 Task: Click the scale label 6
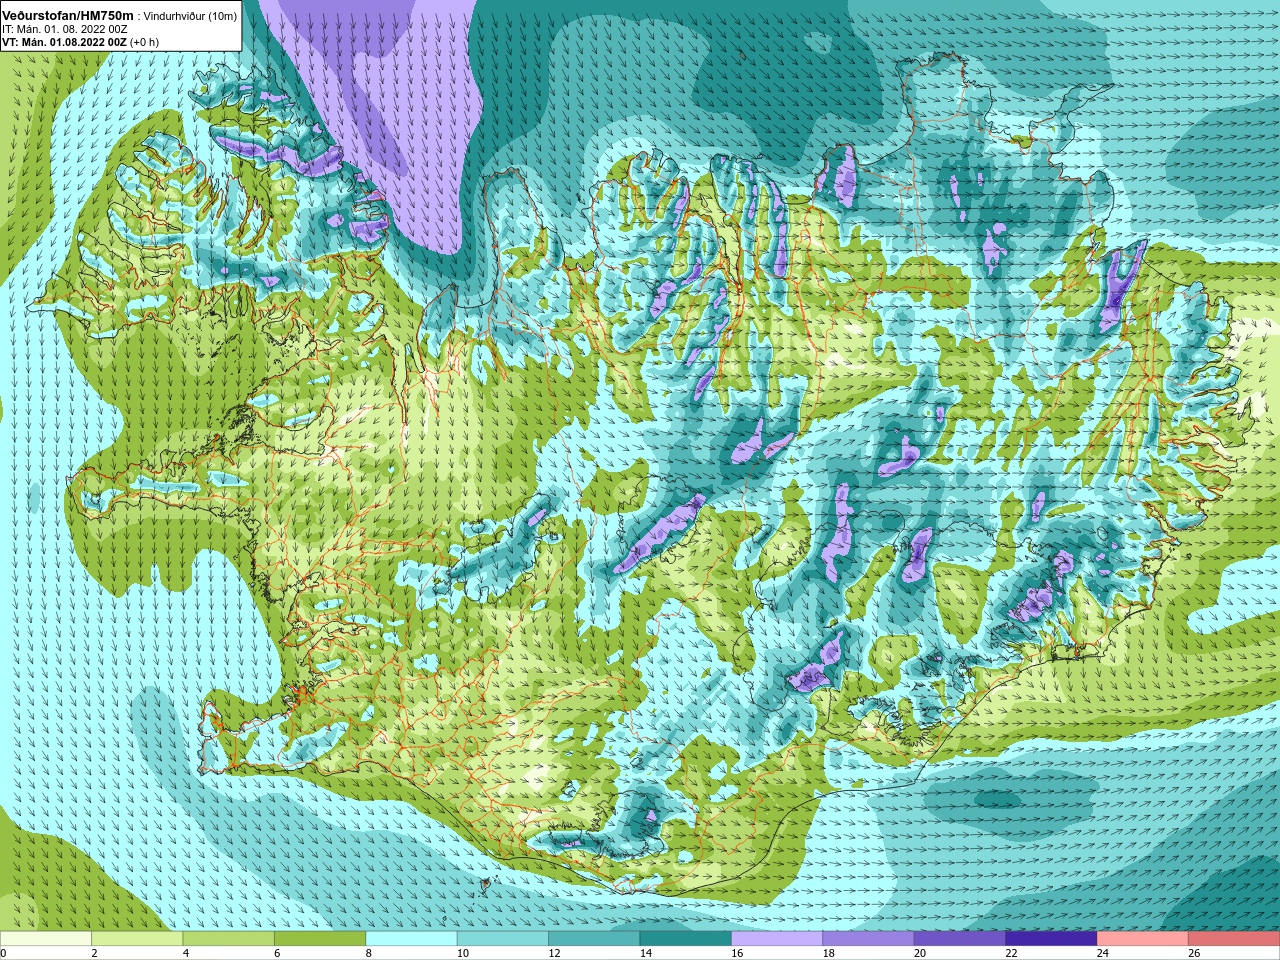point(277,953)
